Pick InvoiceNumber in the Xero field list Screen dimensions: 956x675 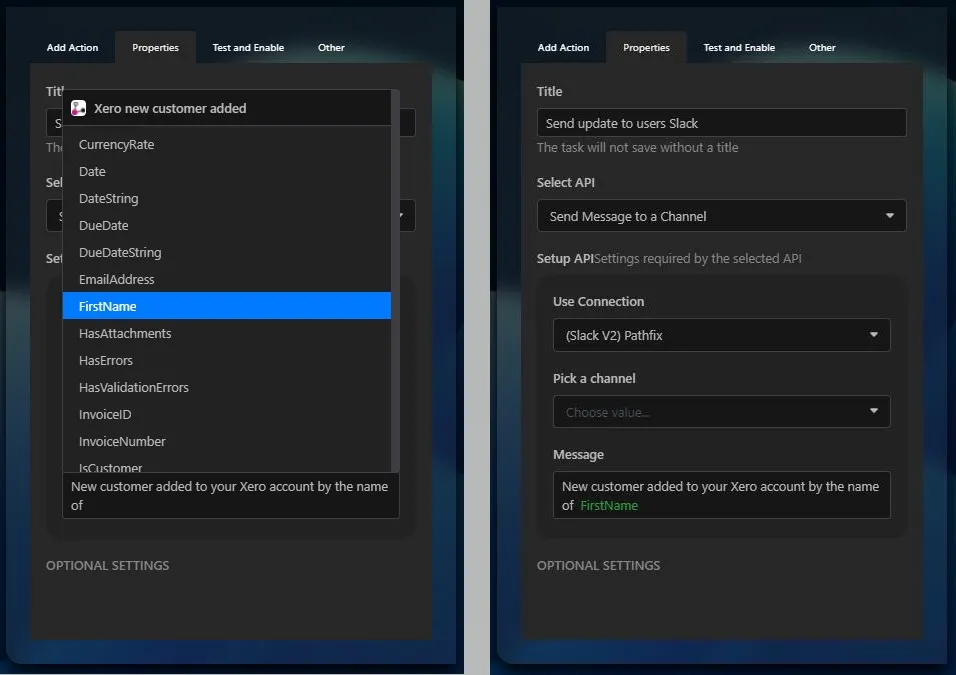pyautogui.click(x=227, y=441)
